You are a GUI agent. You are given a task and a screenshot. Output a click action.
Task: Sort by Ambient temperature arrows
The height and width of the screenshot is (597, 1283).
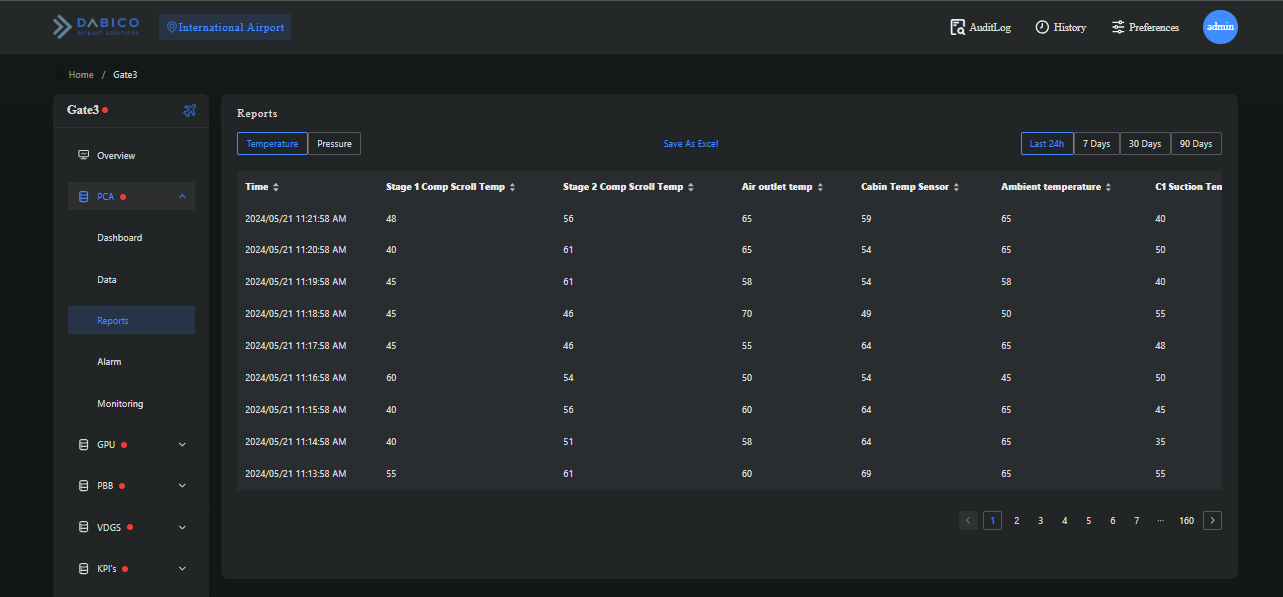(x=1109, y=187)
